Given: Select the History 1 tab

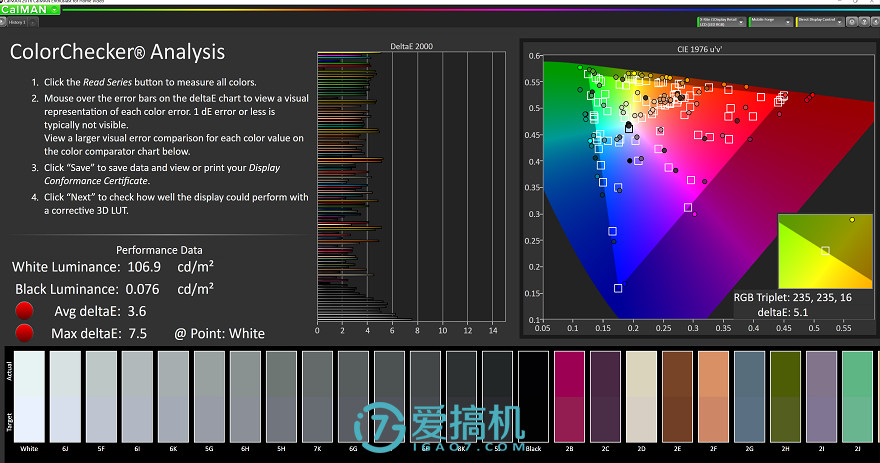Looking at the screenshot, I should 16,22.
